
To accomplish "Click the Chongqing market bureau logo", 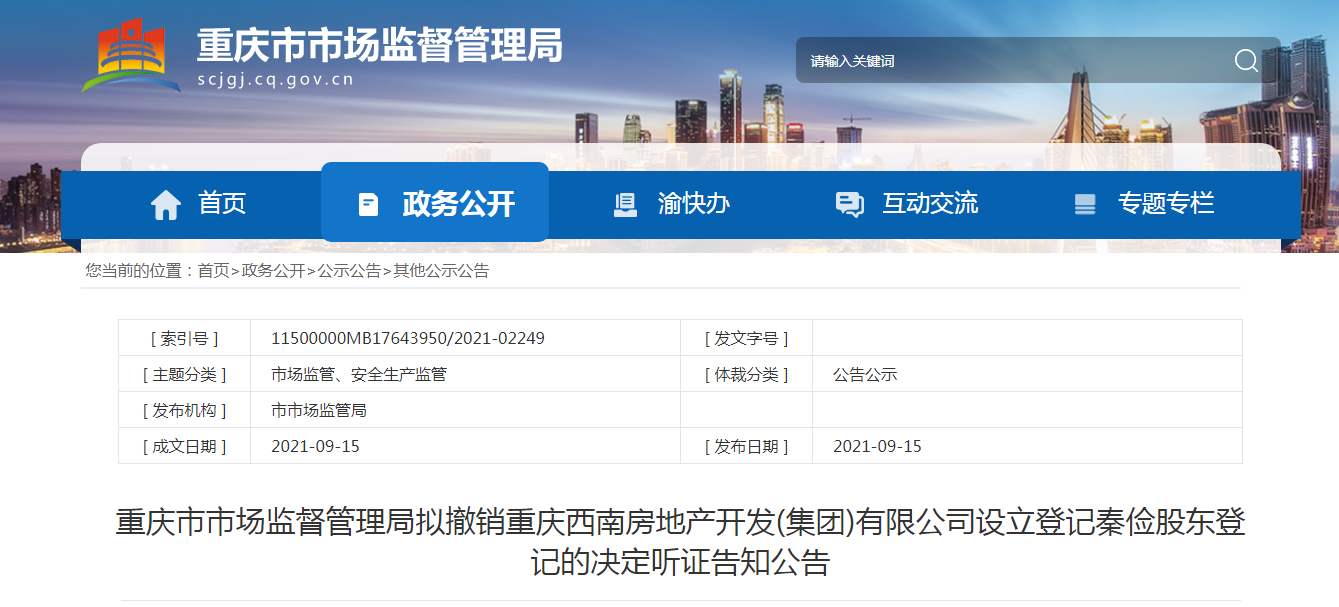I will tap(131, 55).
